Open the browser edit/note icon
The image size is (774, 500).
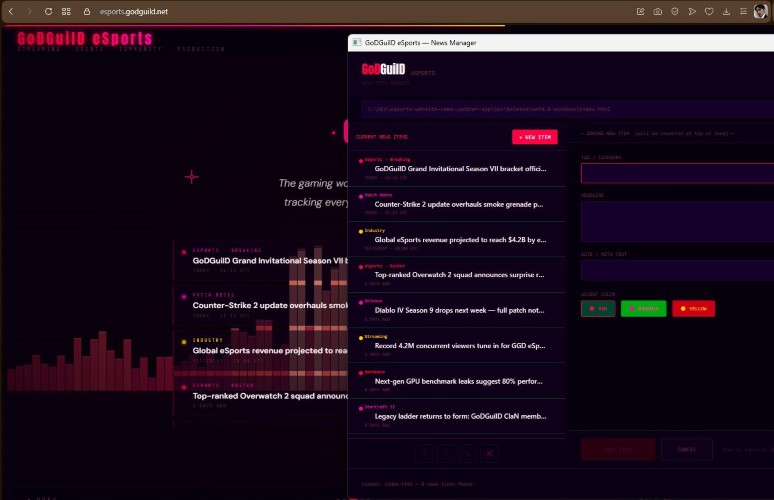[640, 11]
